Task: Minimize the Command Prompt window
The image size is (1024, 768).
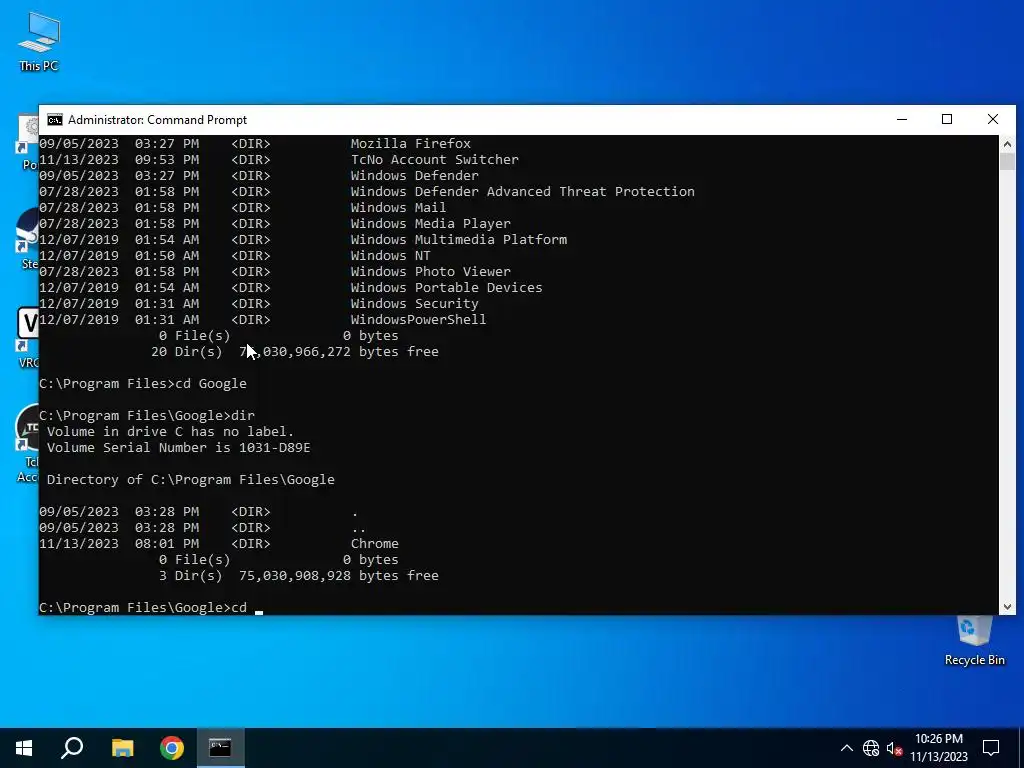Action: (902, 120)
